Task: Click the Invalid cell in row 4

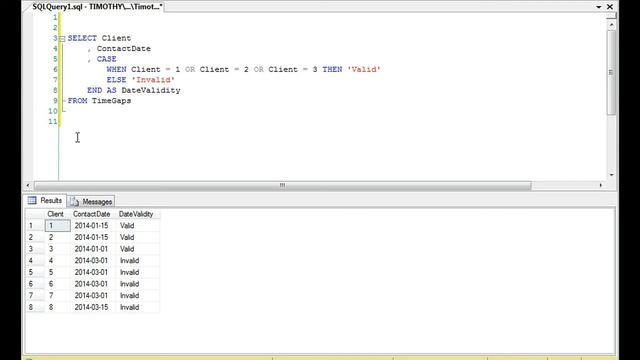Action: pos(138,260)
